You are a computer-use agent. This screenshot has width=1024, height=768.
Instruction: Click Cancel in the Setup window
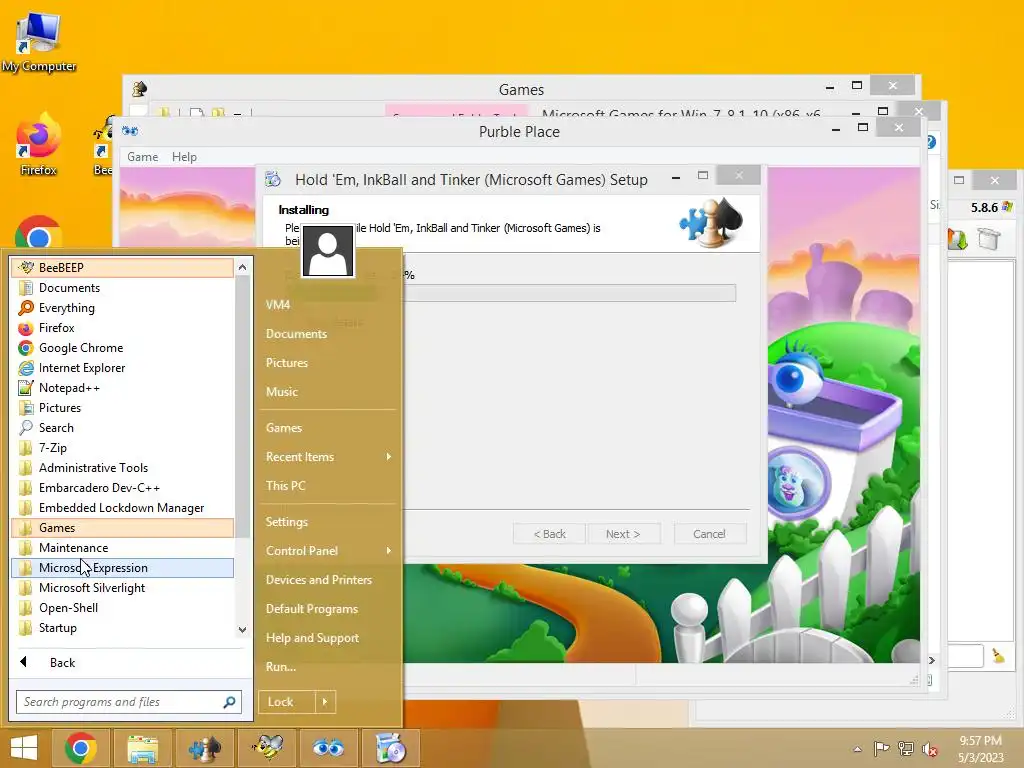pos(709,534)
